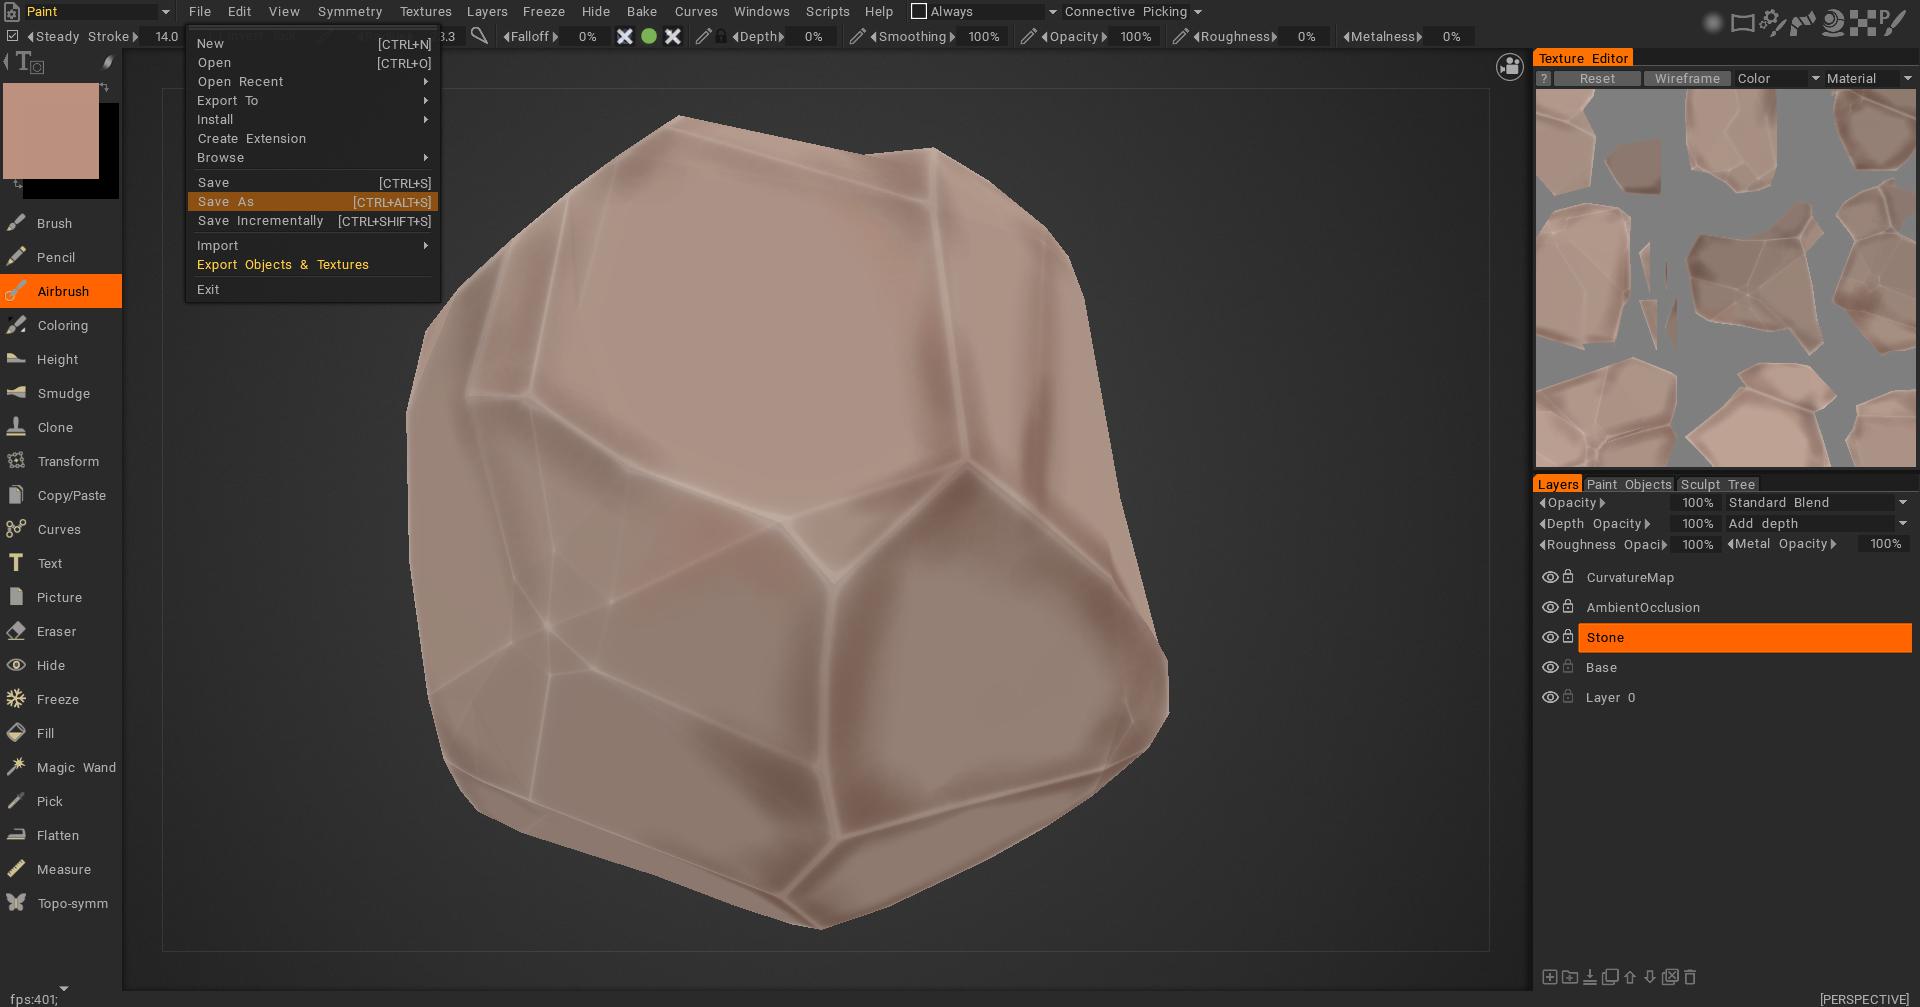Image resolution: width=1920 pixels, height=1007 pixels.
Task: Select the Eraser tool
Action: [x=61, y=631]
